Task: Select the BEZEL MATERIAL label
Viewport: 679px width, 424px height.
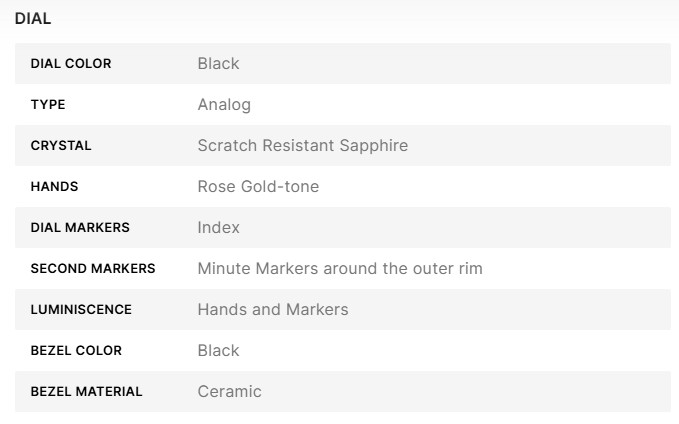Action: (x=86, y=392)
